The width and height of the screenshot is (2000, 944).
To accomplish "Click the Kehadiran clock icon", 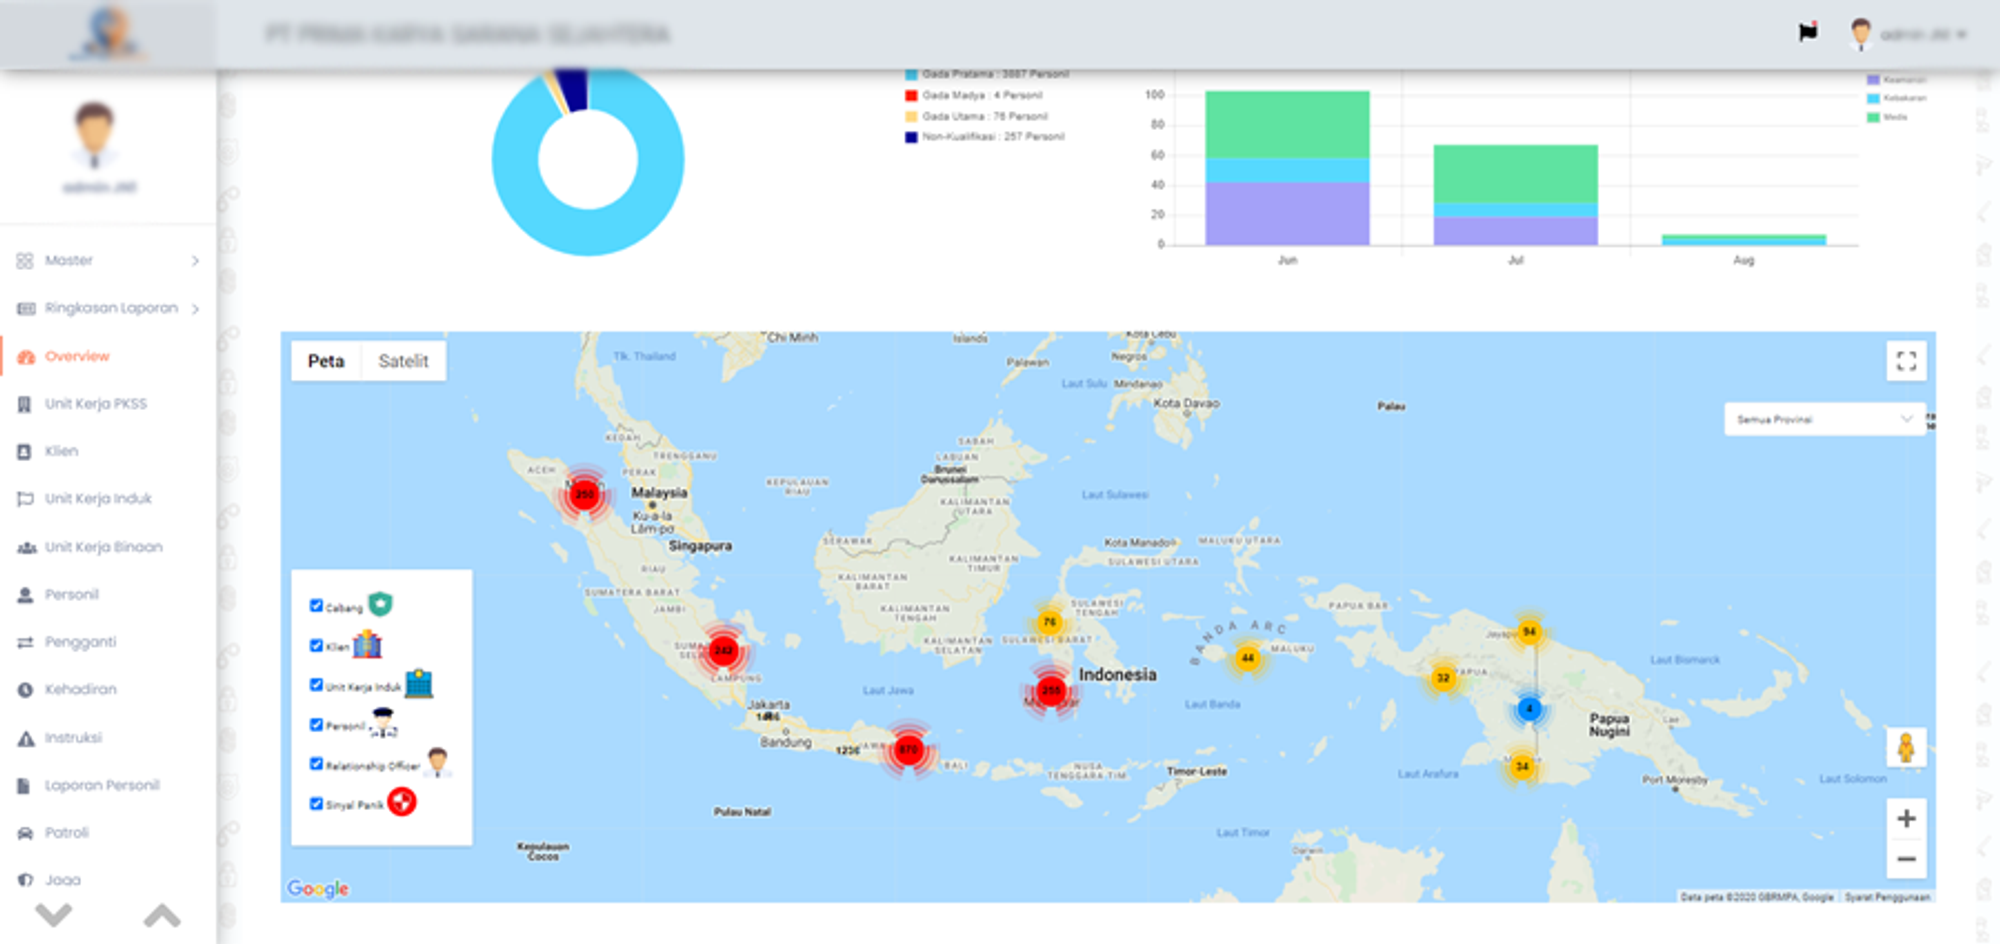I will 25,690.
